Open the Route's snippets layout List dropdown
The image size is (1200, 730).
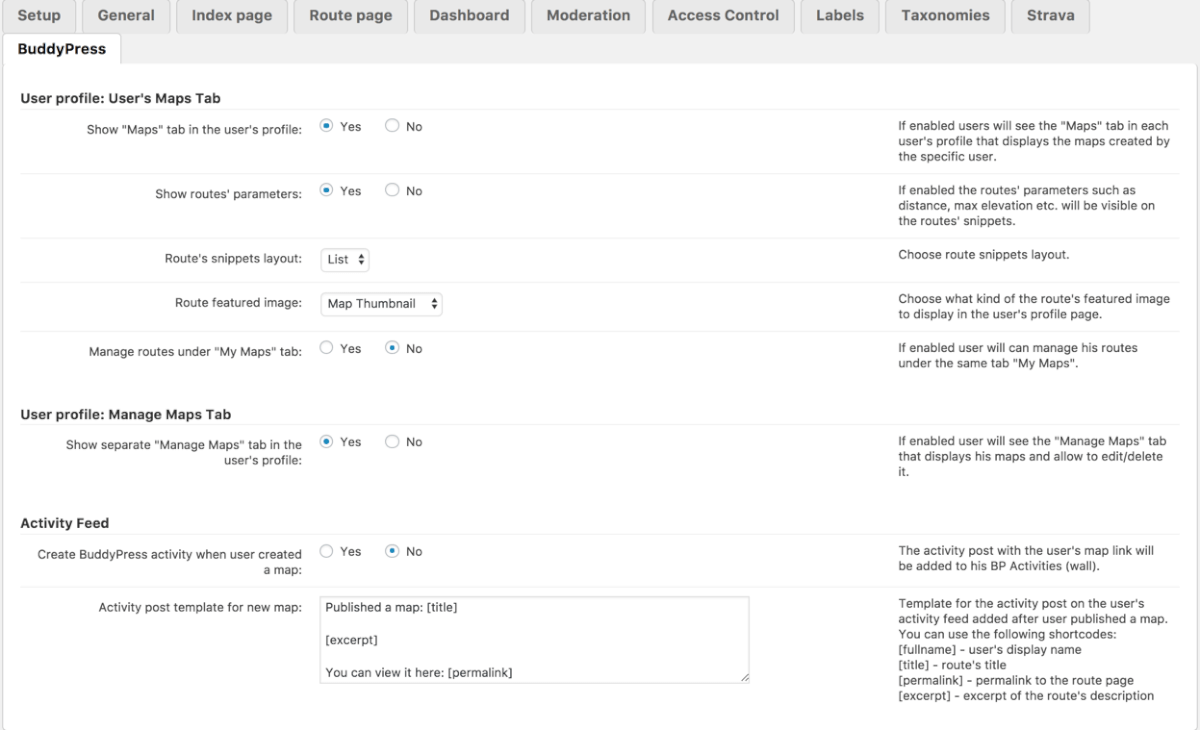(x=346, y=259)
